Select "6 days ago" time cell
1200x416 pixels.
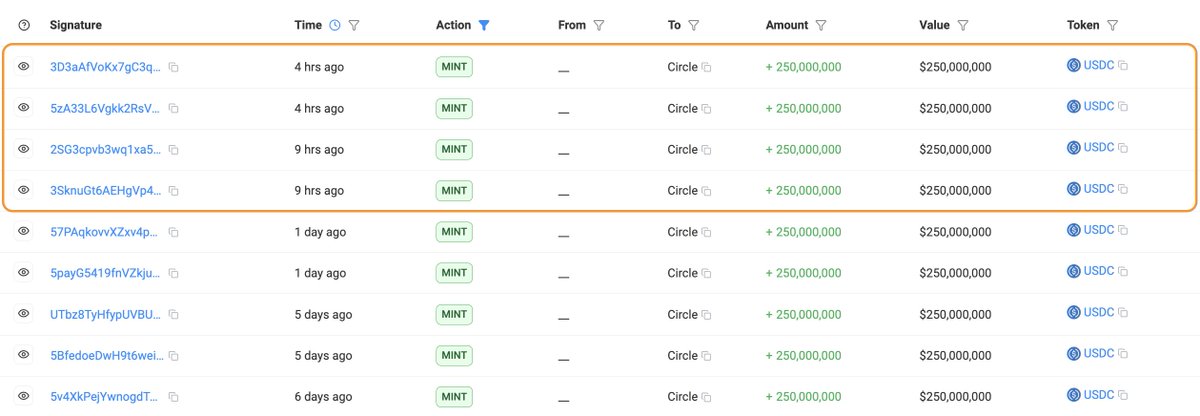pyautogui.click(x=323, y=396)
